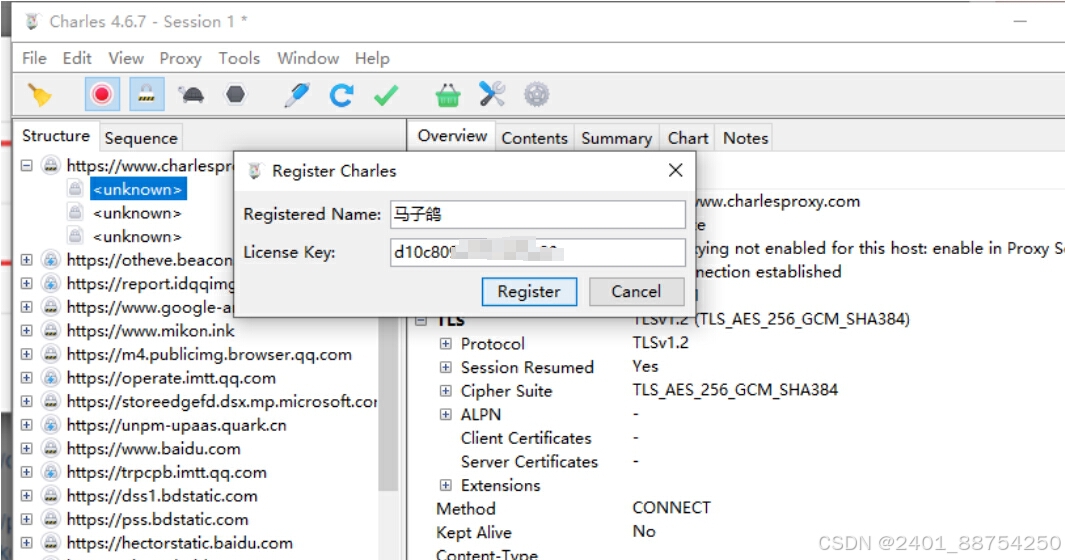Click Cancel in Register Charles dialog
Screen dimensions: 1065x560
(x=636, y=292)
